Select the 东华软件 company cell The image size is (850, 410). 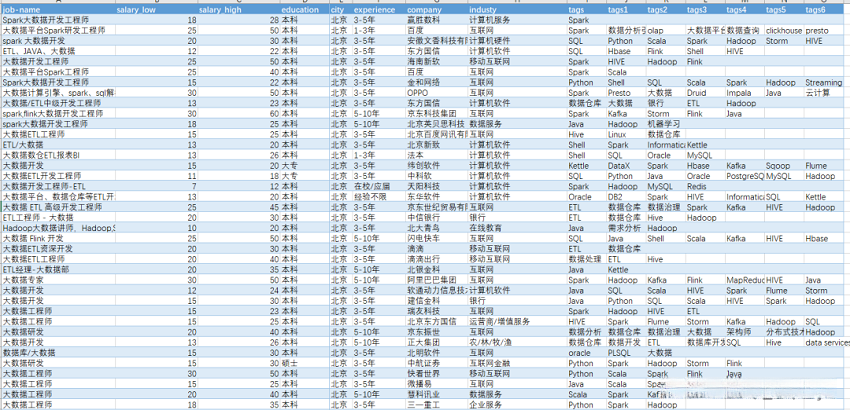pyautogui.click(x=436, y=197)
